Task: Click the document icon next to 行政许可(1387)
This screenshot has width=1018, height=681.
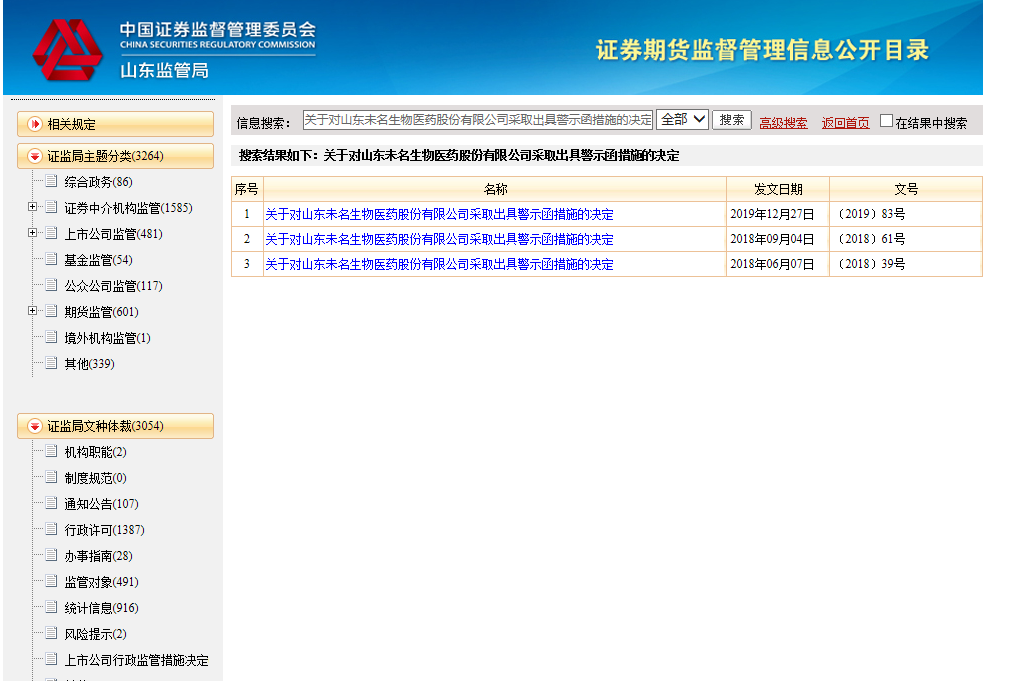Action: [x=51, y=529]
